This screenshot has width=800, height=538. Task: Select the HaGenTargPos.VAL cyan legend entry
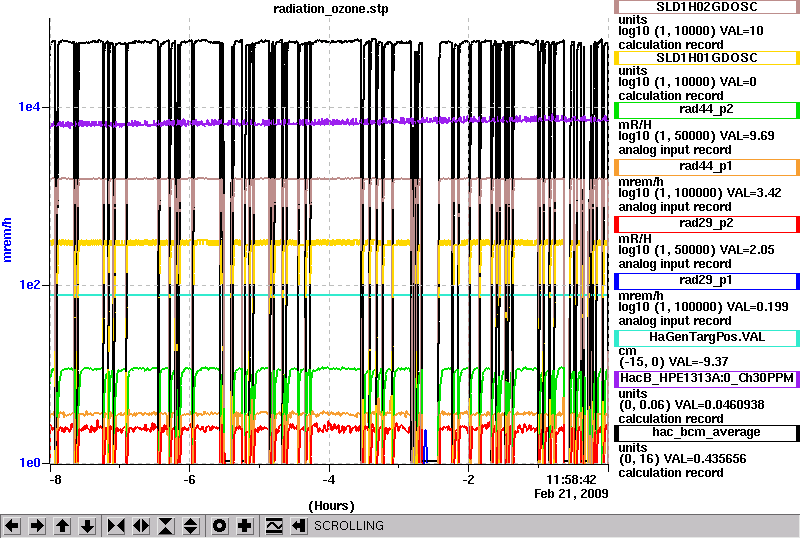[x=707, y=338]
